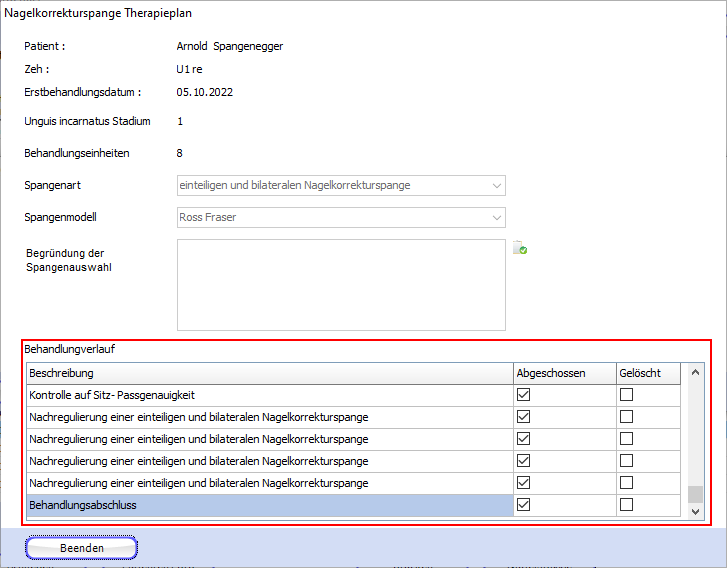
Task: Click the Abgeschossen column header
Action: [x=563, y=373]
